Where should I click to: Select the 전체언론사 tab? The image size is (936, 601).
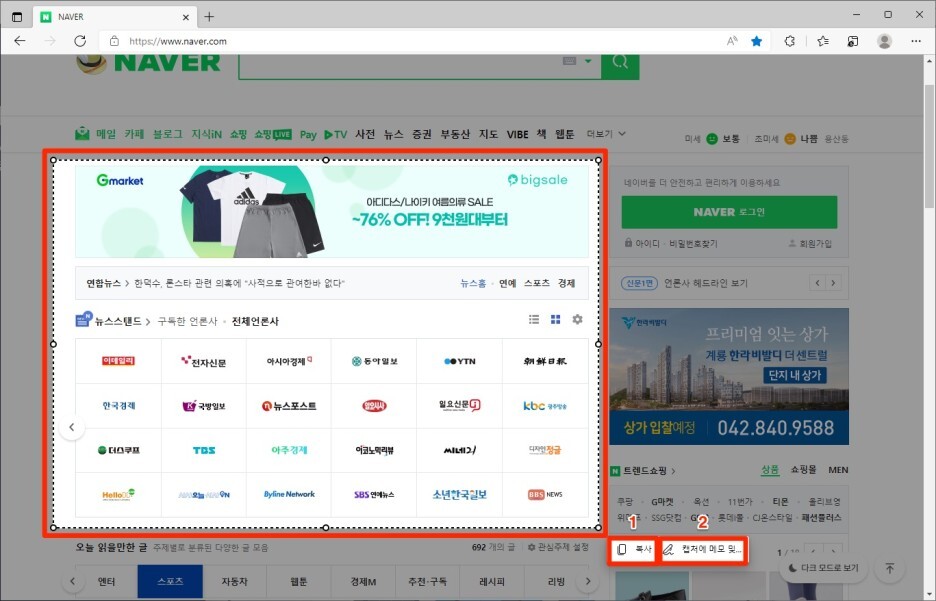click(x=255, y=321)
